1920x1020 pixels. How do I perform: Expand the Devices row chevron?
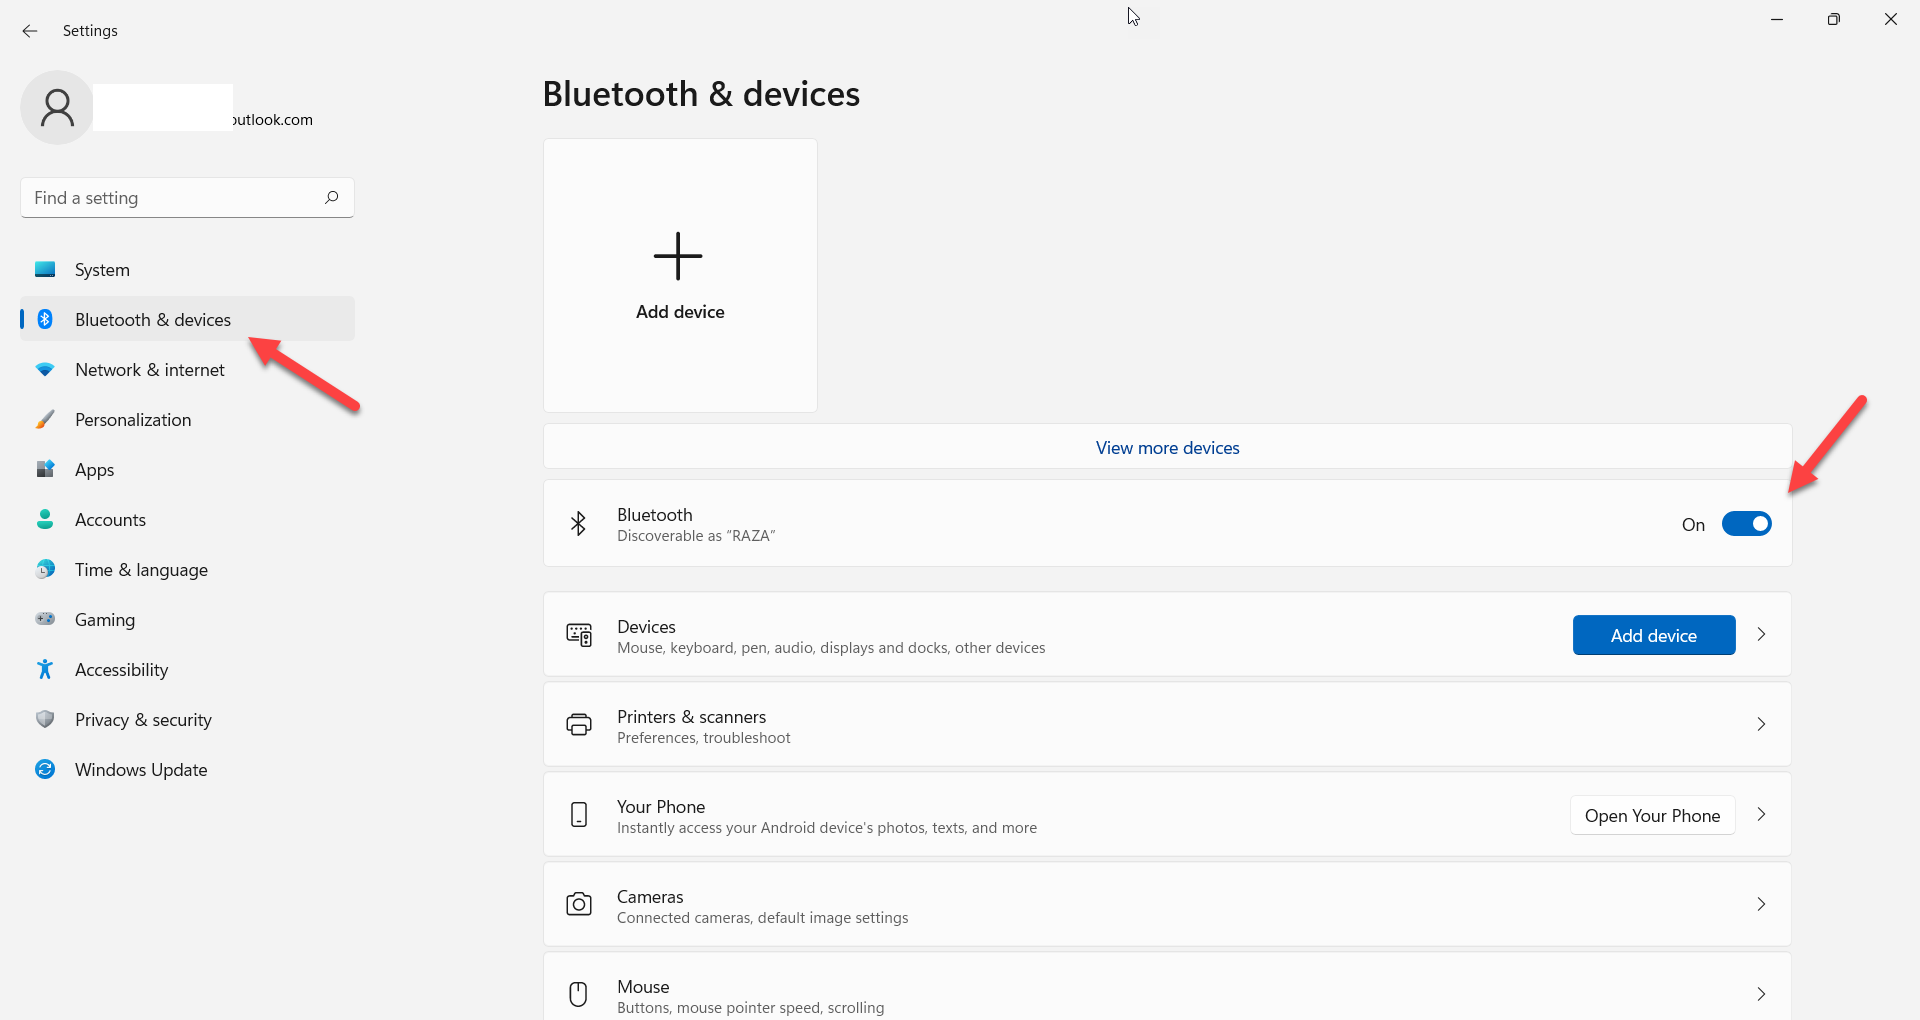pyautogui.click(x=1761, y=635)
